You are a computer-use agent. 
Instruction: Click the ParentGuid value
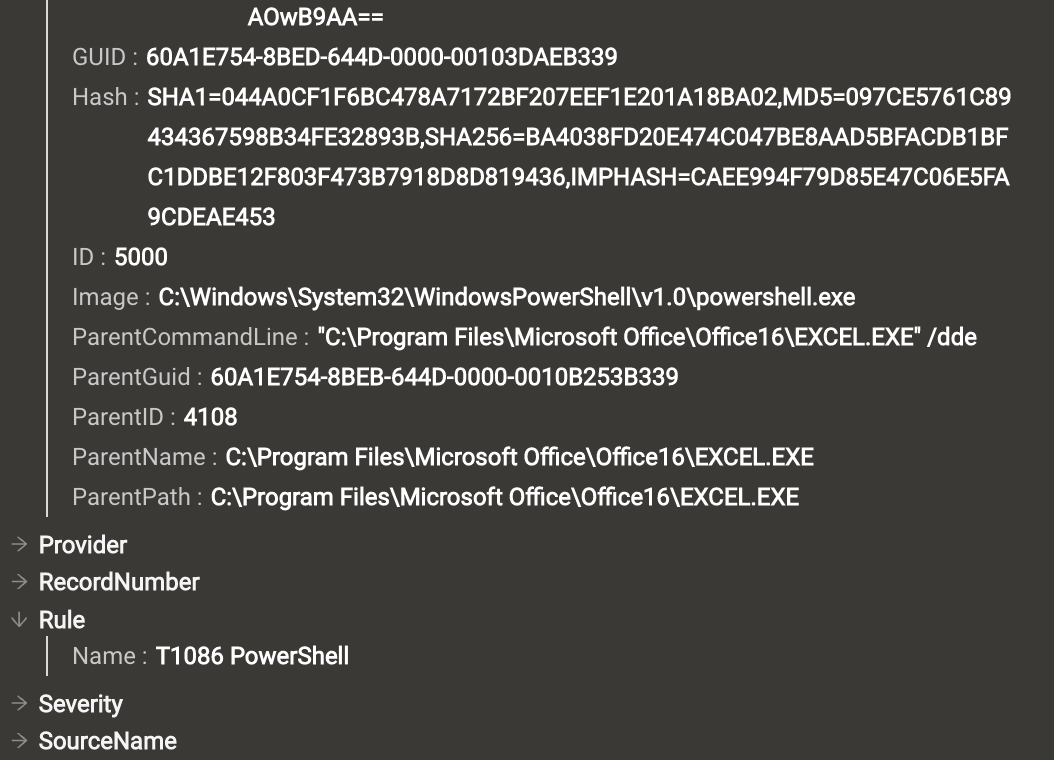[x=444, y=377]
